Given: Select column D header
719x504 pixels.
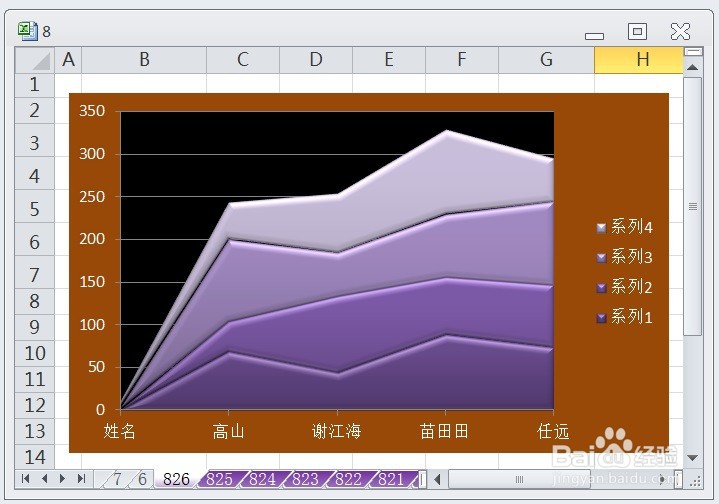Looking at the screenshot, I should (x=316, y=60).
